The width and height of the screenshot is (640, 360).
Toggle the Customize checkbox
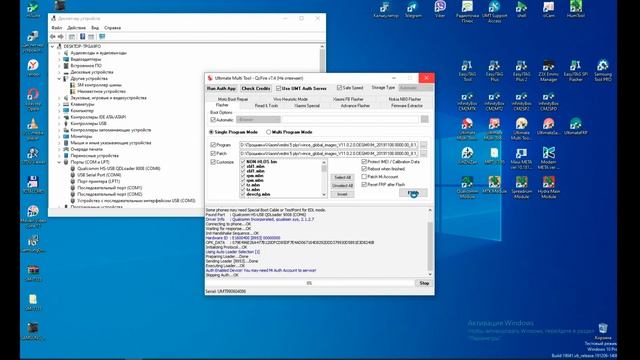(213, 162)
